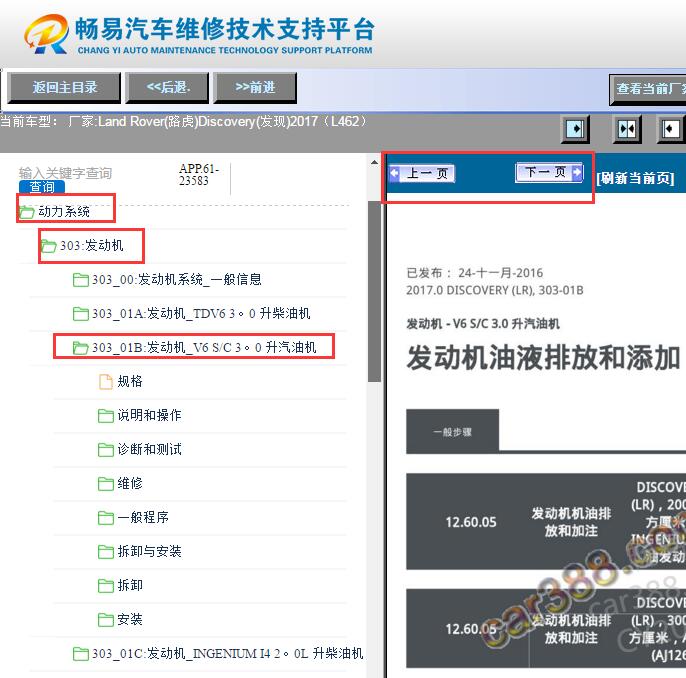Click the APP.61-23583 text

coord(199,175)
